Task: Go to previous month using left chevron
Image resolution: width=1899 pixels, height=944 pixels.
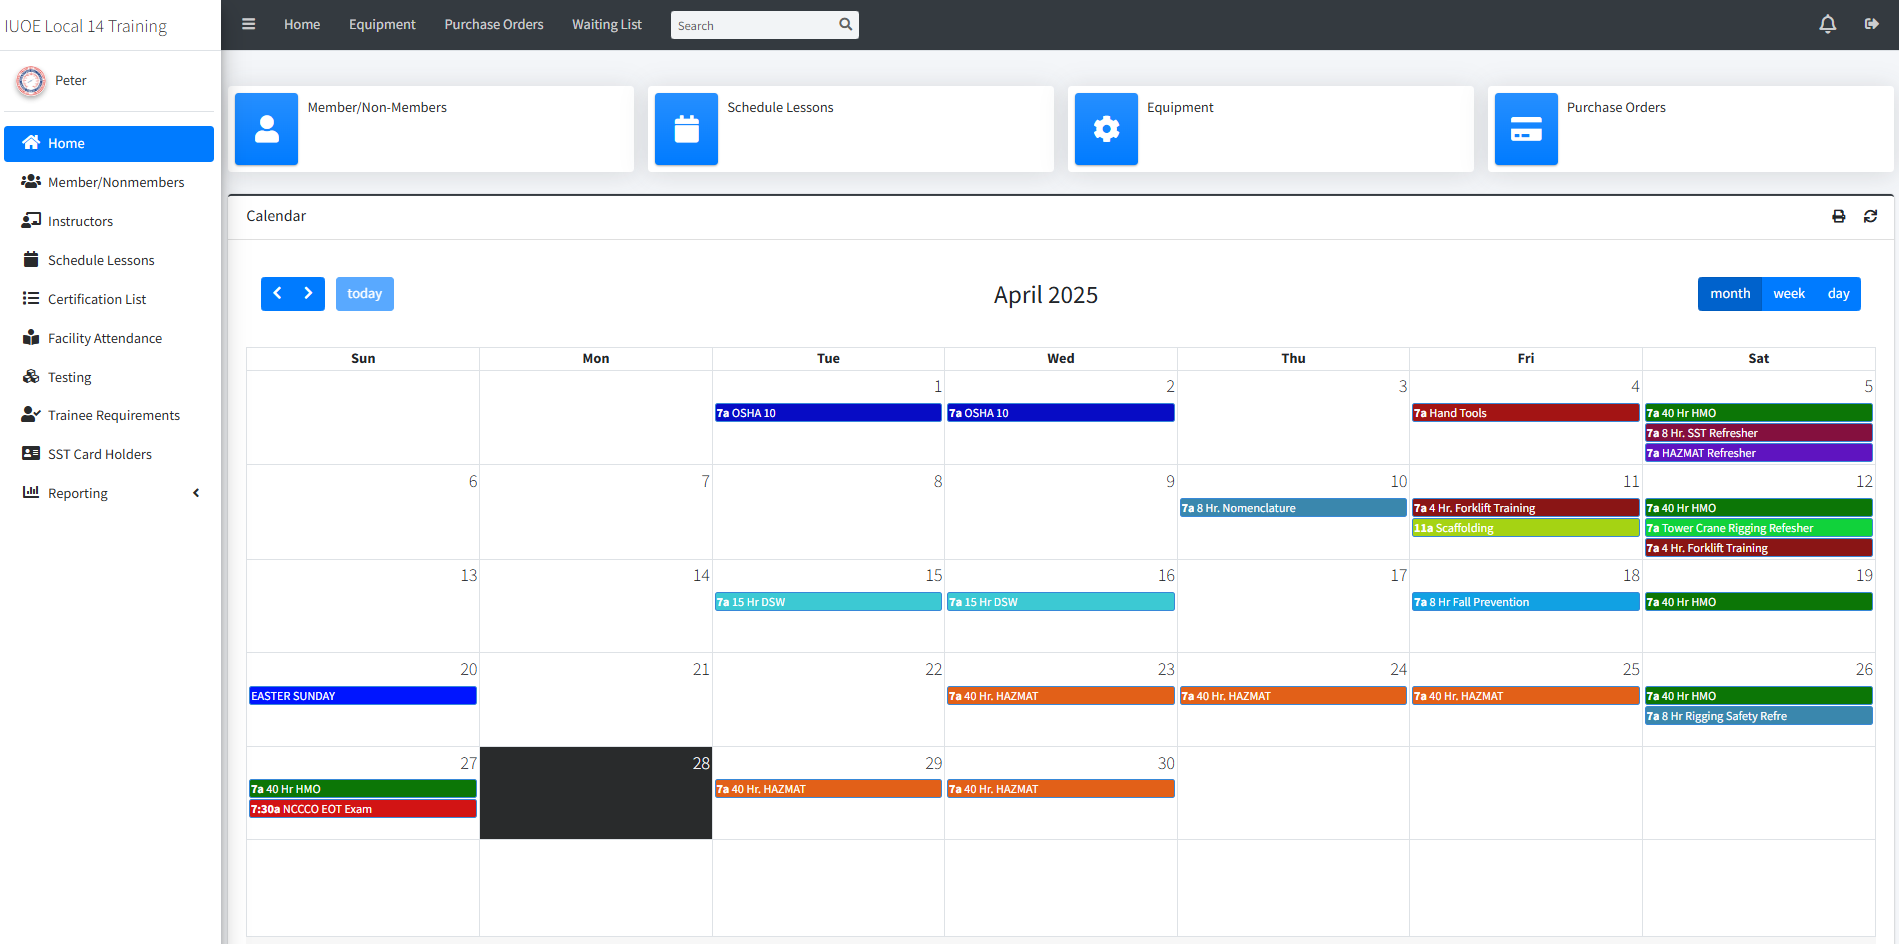Action: click(277, 294)
